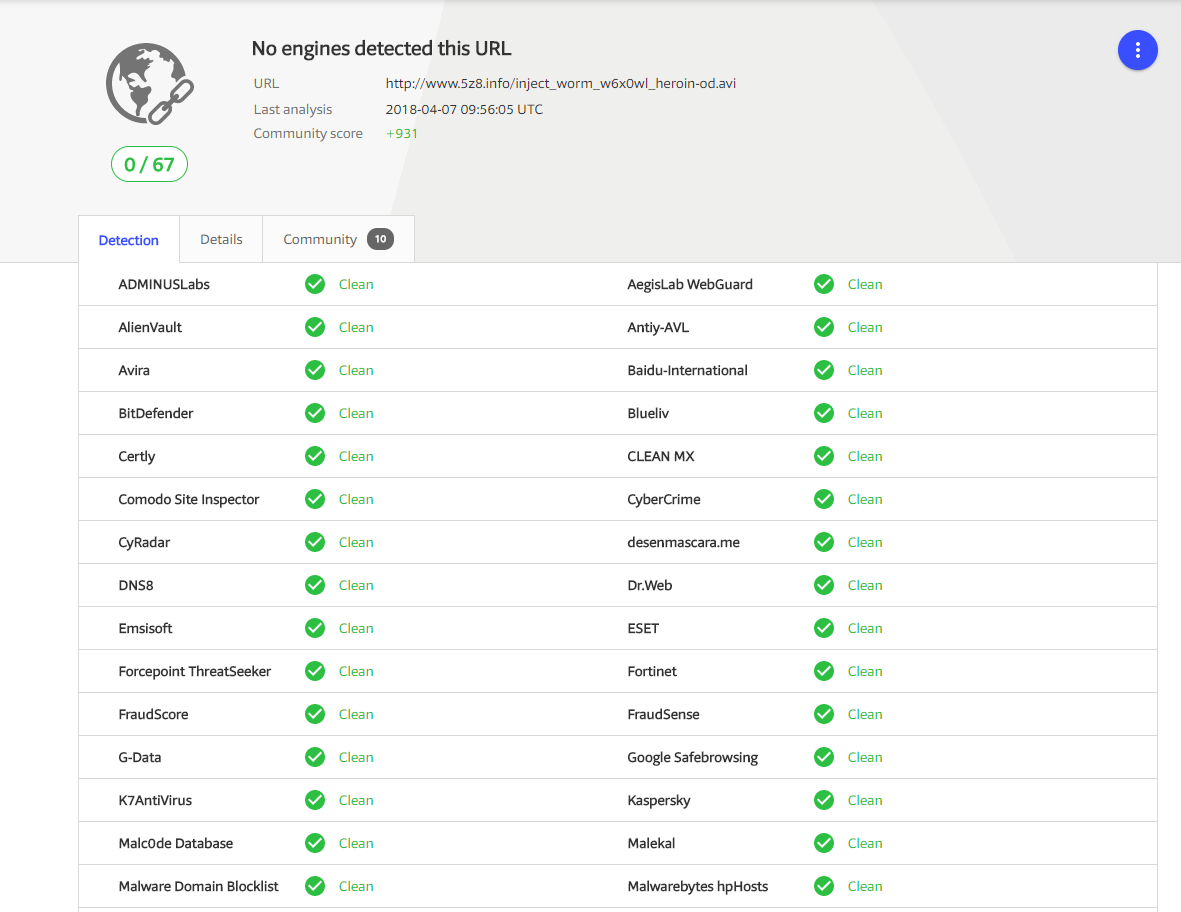1181x912 pixels.
Task: Click the green checkmark for CyRadar
Action: coord(315,541)
